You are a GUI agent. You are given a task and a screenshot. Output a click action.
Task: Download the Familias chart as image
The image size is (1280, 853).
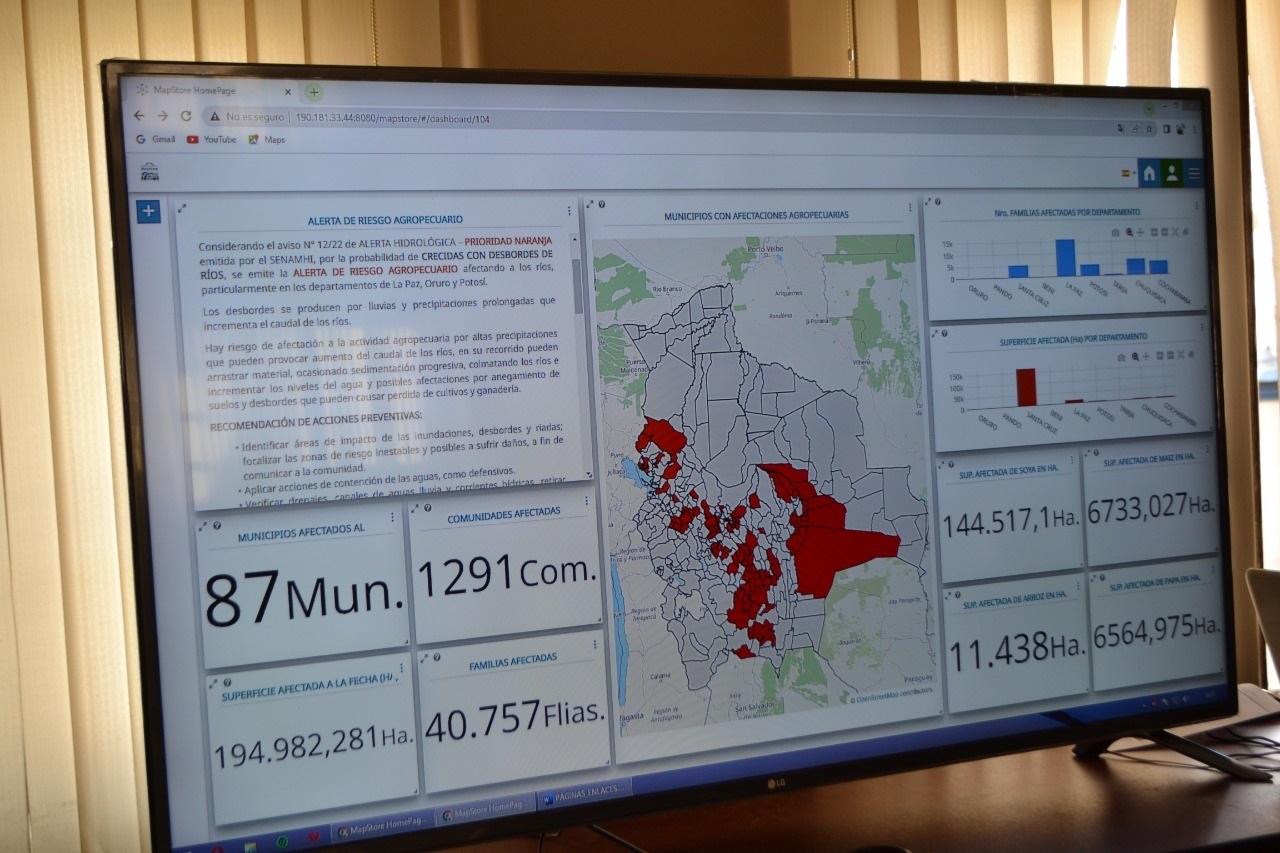(1115, 232)
